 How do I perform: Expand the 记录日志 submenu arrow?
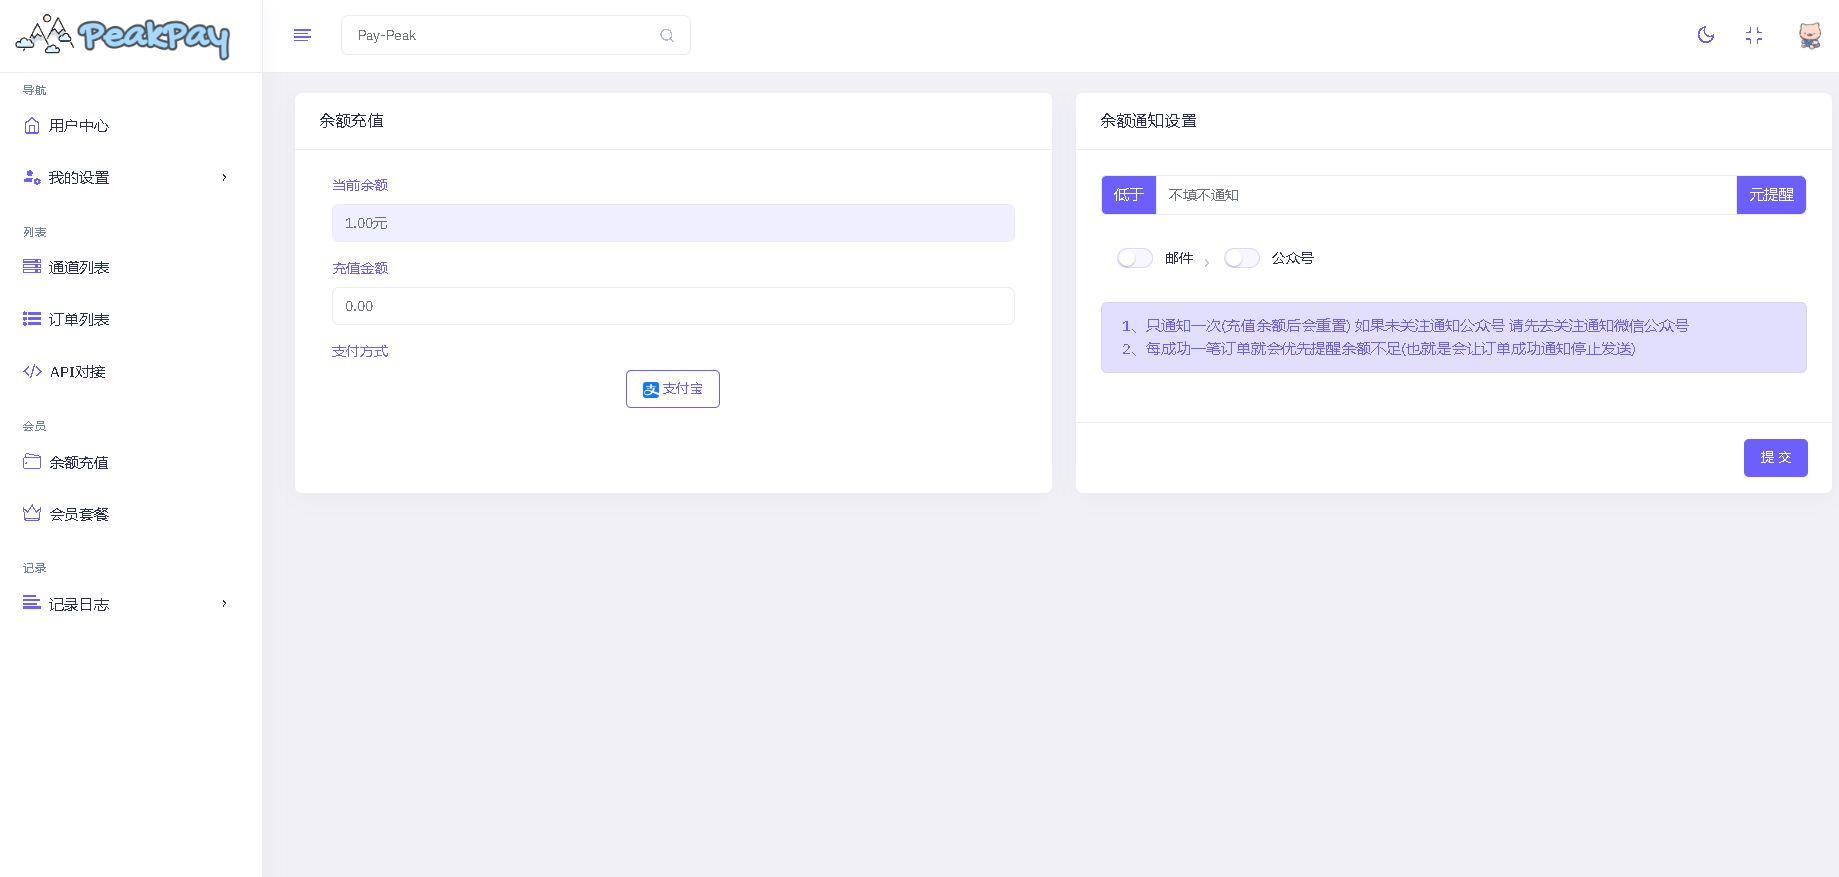[224, 603]
